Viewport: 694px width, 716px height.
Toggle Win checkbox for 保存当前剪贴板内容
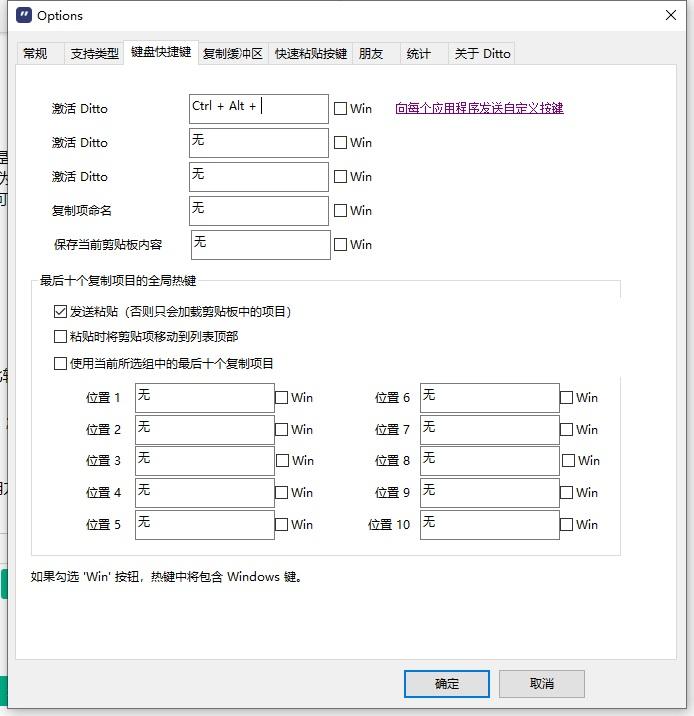353,245
